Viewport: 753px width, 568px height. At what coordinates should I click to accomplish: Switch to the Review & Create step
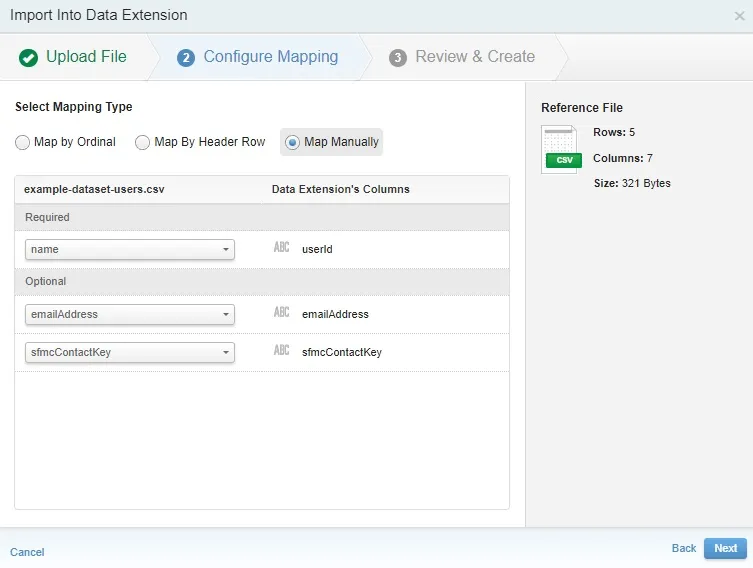[x=474, y=57]
